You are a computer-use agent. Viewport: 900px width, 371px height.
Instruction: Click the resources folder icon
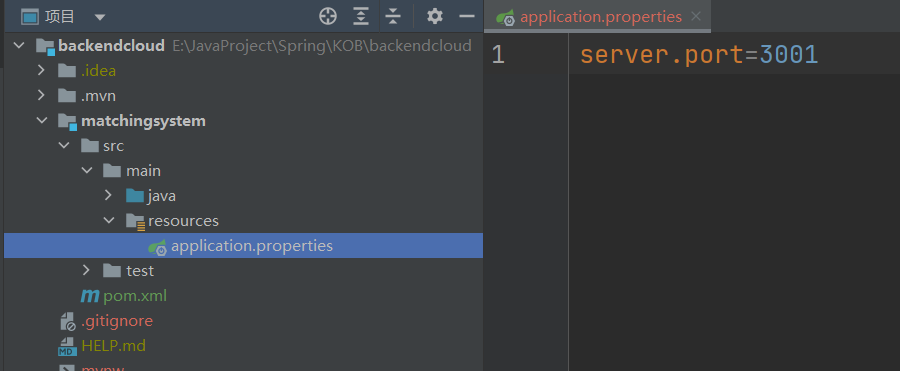tap(135, 222)
